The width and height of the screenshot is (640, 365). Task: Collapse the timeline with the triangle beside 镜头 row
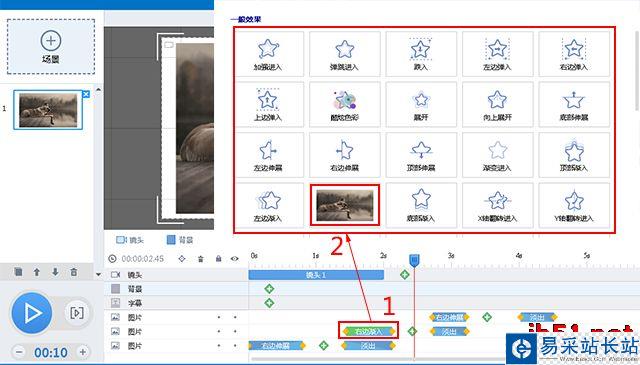98,275
